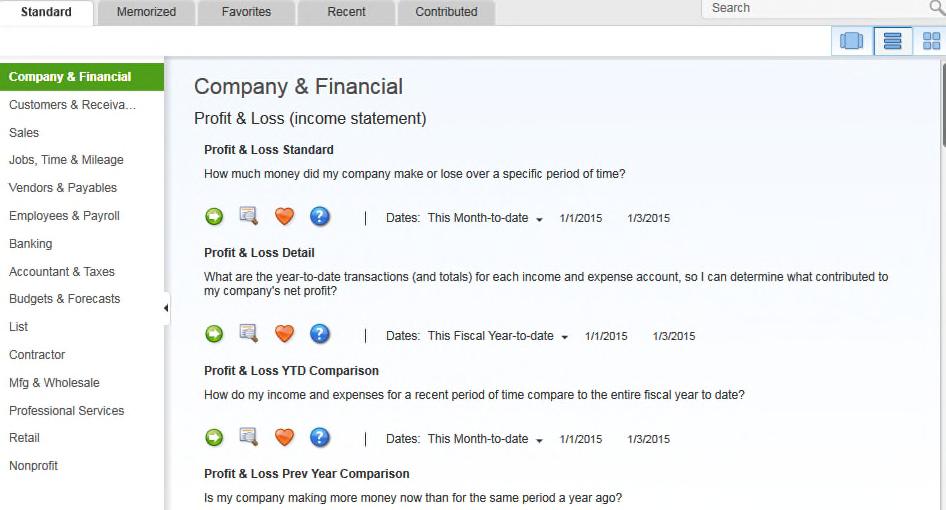Screen dimensions: 946x510
Task: Select the list view icon
Action: pos(892,41)
